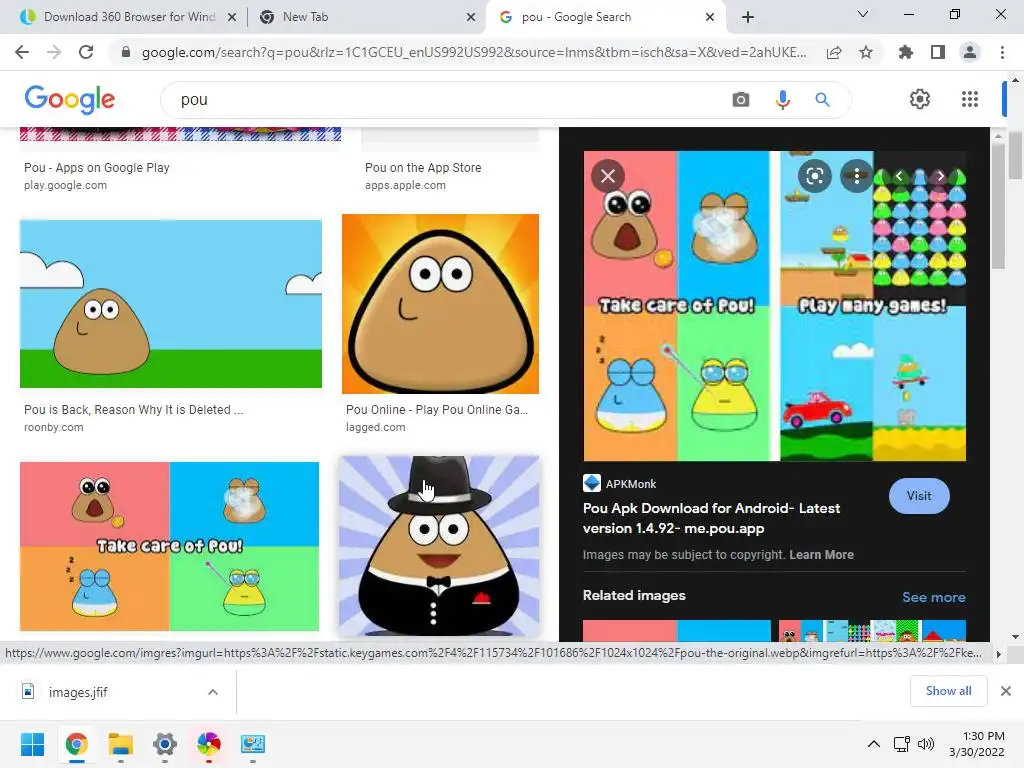Click the Learn More copyright link
The image size is (1024, 768).
click(822, 554)
